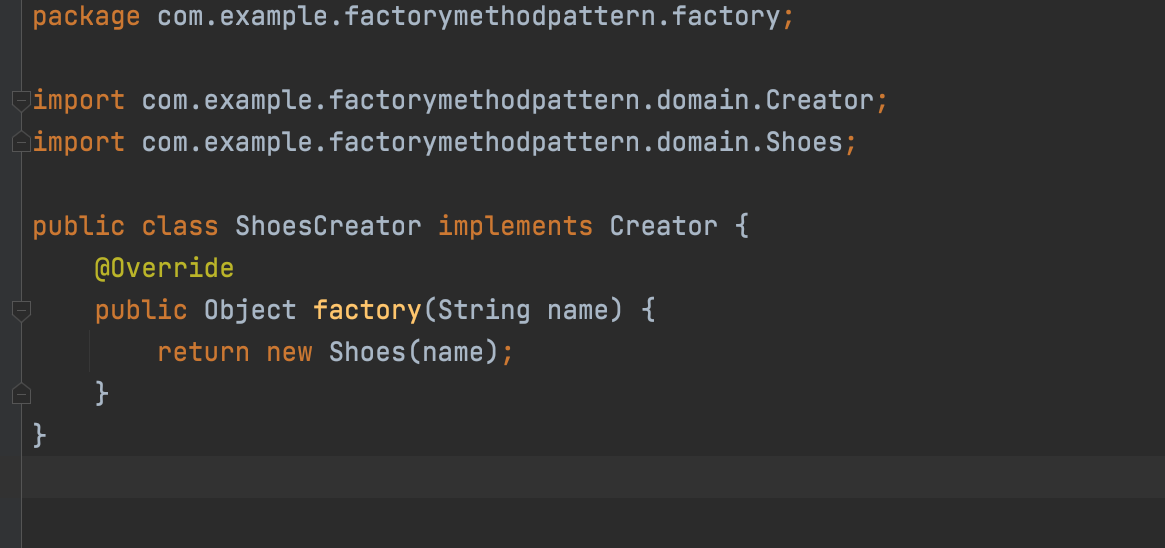Place cursor on the package keyword
The width and height of the screenshot is (1165, 548).
86,16
